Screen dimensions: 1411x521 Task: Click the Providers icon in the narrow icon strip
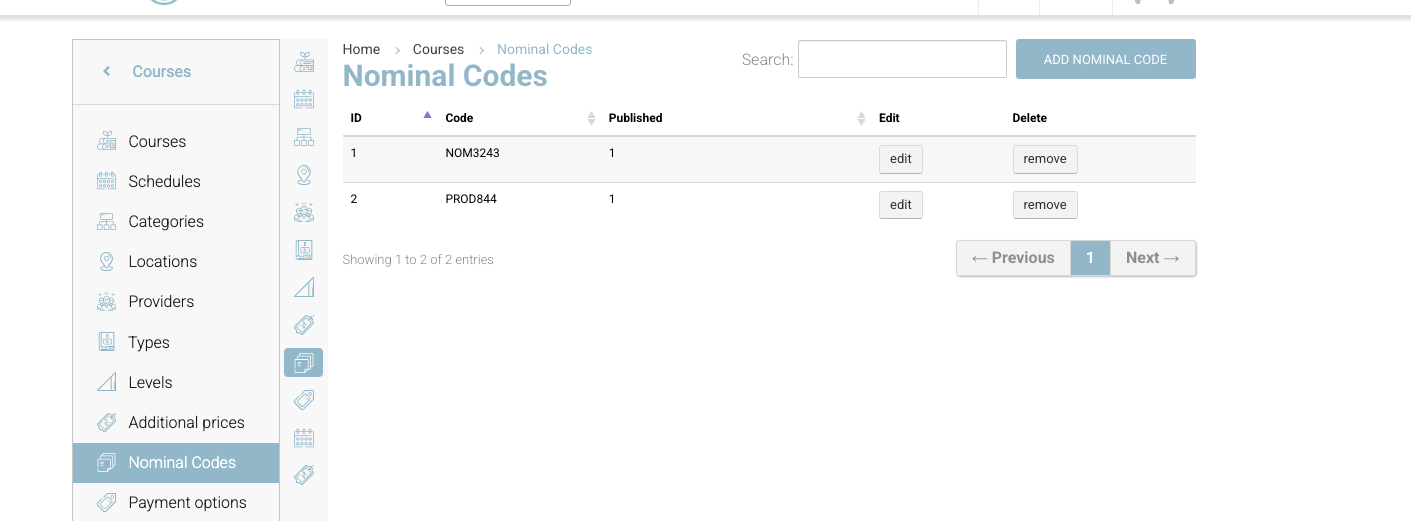point(304,212)
